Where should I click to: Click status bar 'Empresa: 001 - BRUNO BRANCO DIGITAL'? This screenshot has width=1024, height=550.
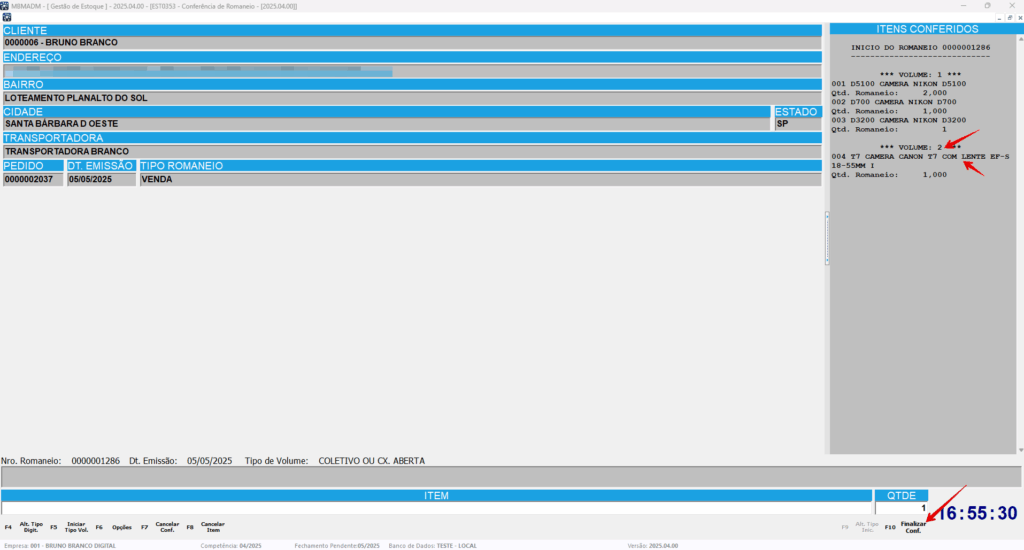click(60, 545)
